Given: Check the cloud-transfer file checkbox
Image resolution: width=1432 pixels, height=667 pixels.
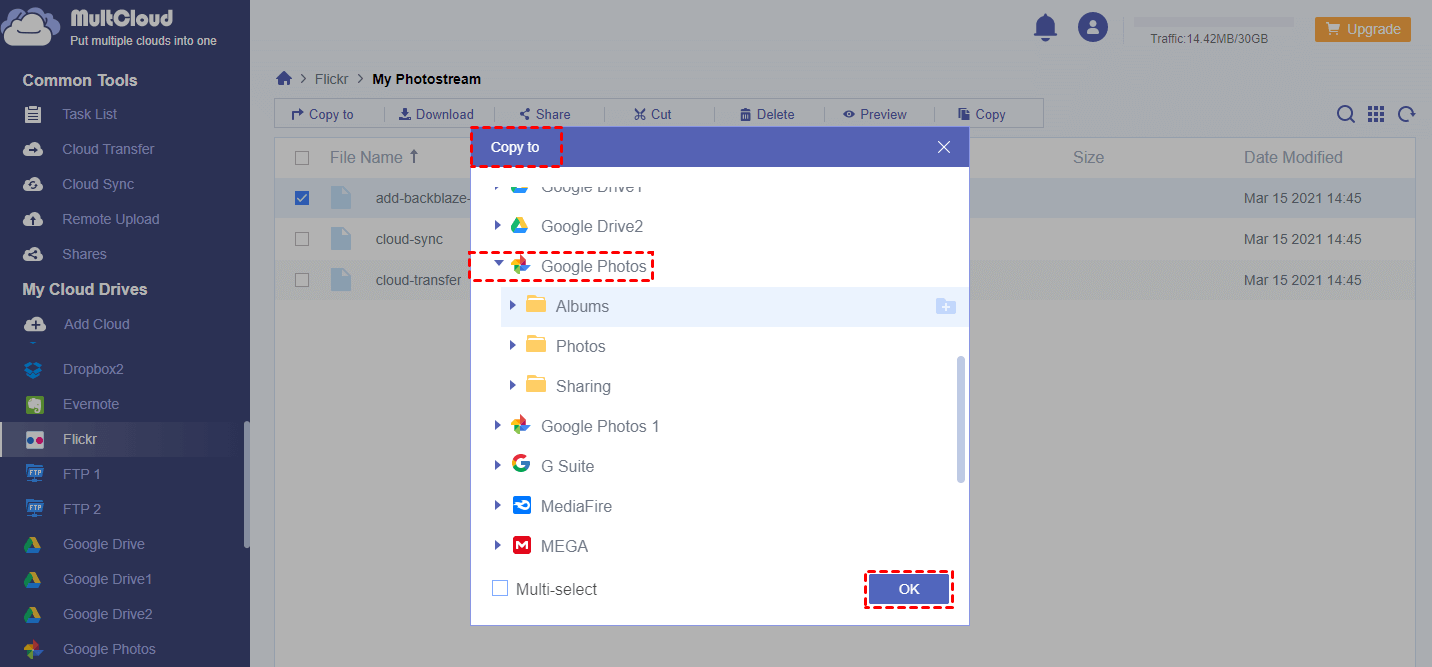Looking at the screenshot, I should point(302,280).
